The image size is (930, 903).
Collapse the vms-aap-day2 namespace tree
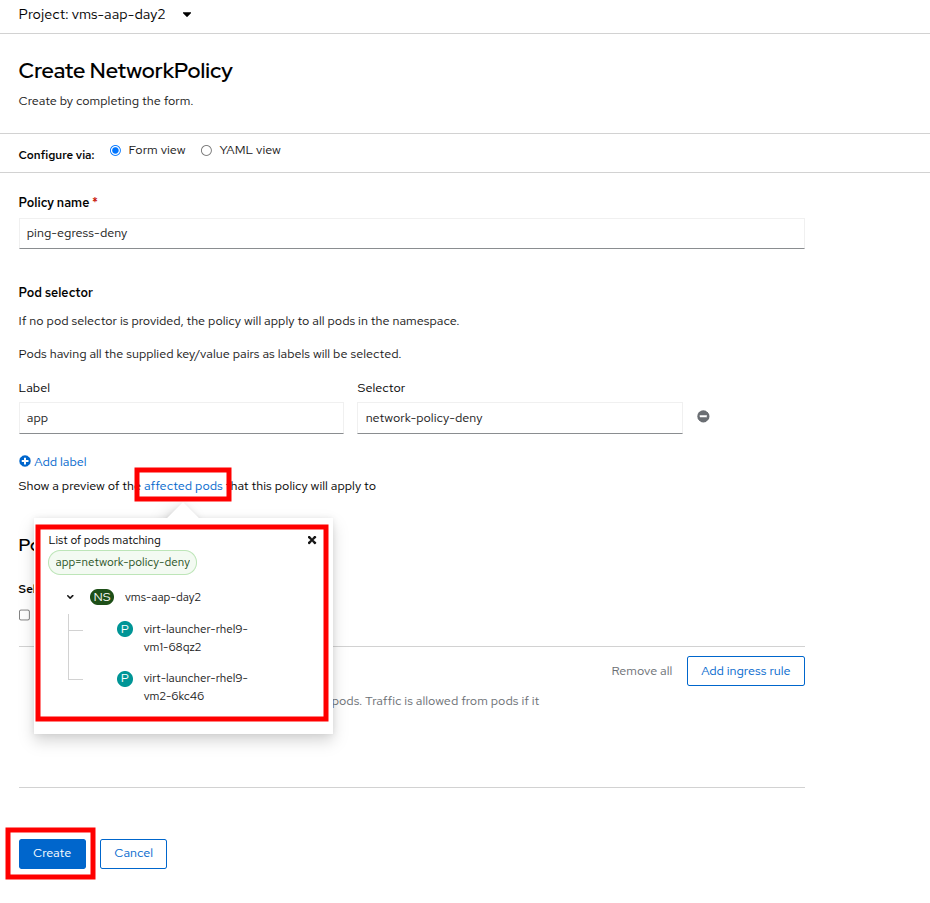pyautogui.click(x=70, y=597)
